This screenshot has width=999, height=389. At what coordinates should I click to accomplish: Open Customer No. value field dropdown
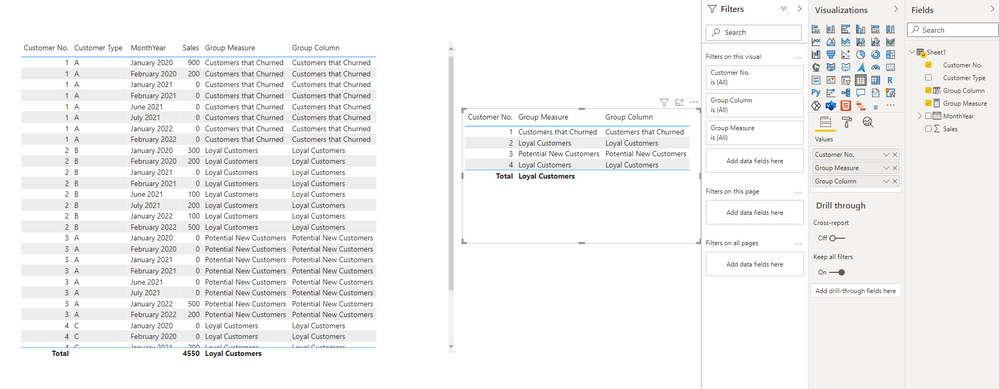tap(886, 155)
